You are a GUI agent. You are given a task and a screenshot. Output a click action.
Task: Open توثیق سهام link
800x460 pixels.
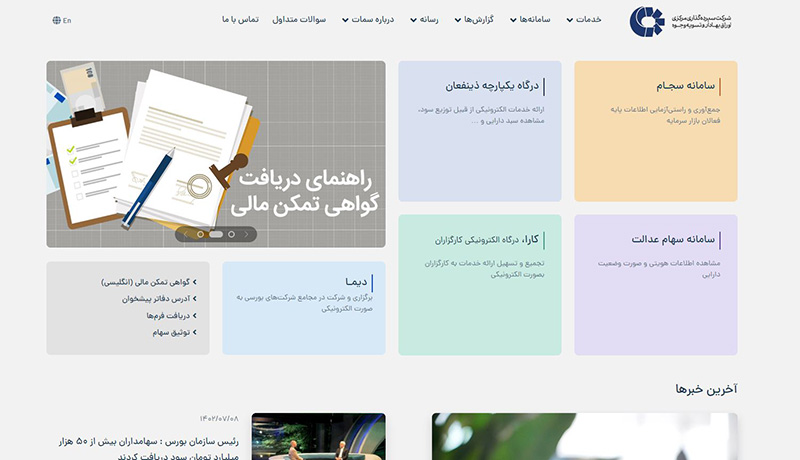point(171,333)
